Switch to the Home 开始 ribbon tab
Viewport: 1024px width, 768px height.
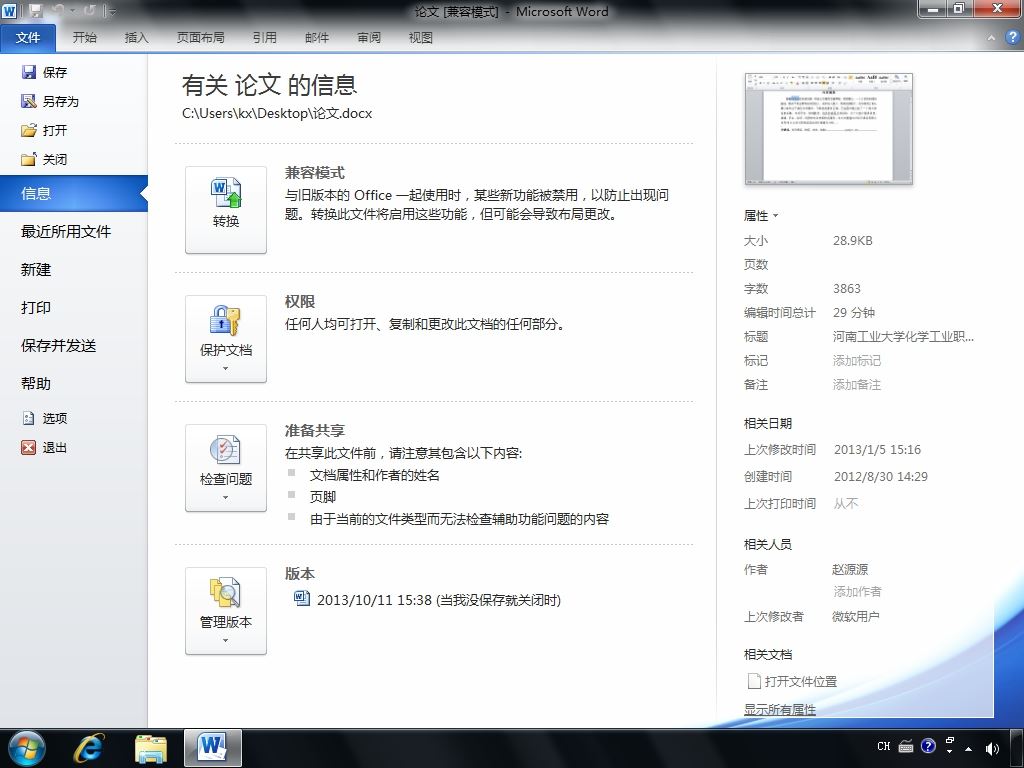click(x=84, y=37)
